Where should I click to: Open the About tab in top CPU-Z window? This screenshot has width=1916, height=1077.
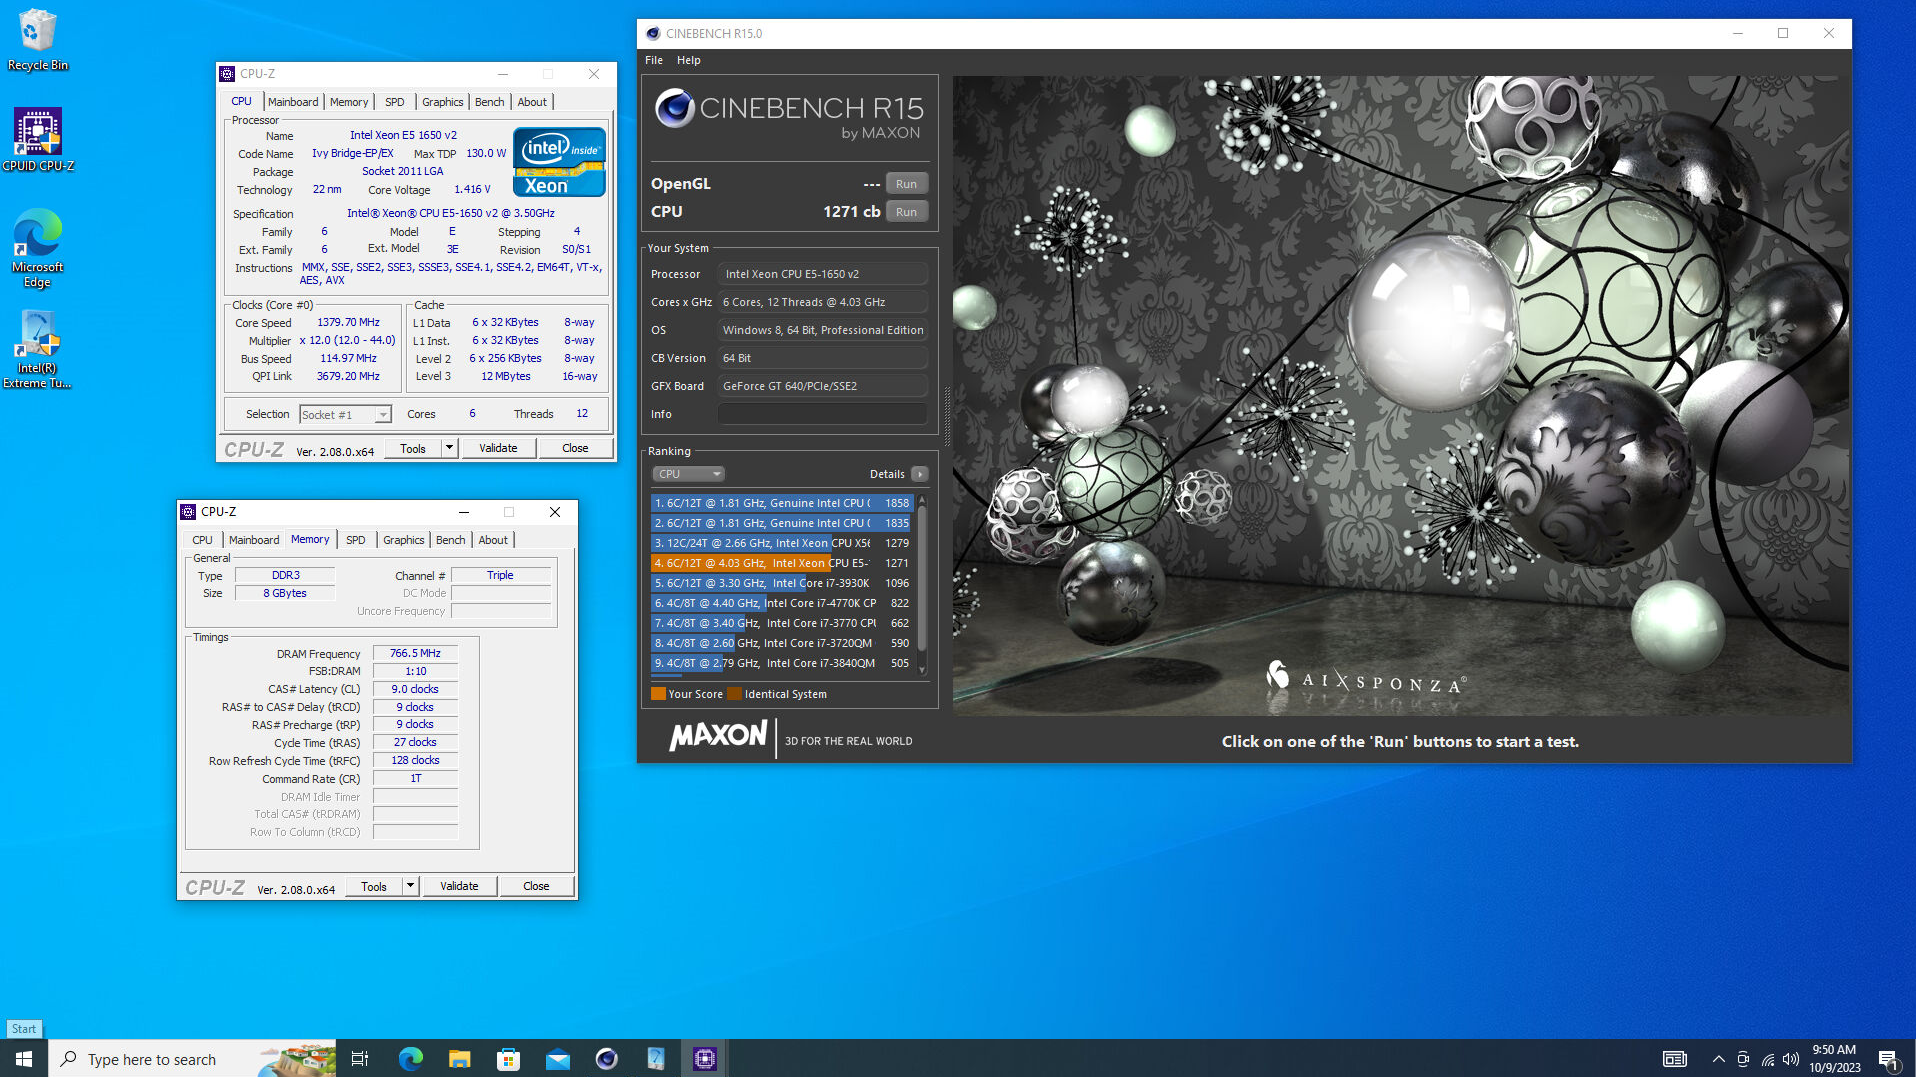tap(532, 102)
